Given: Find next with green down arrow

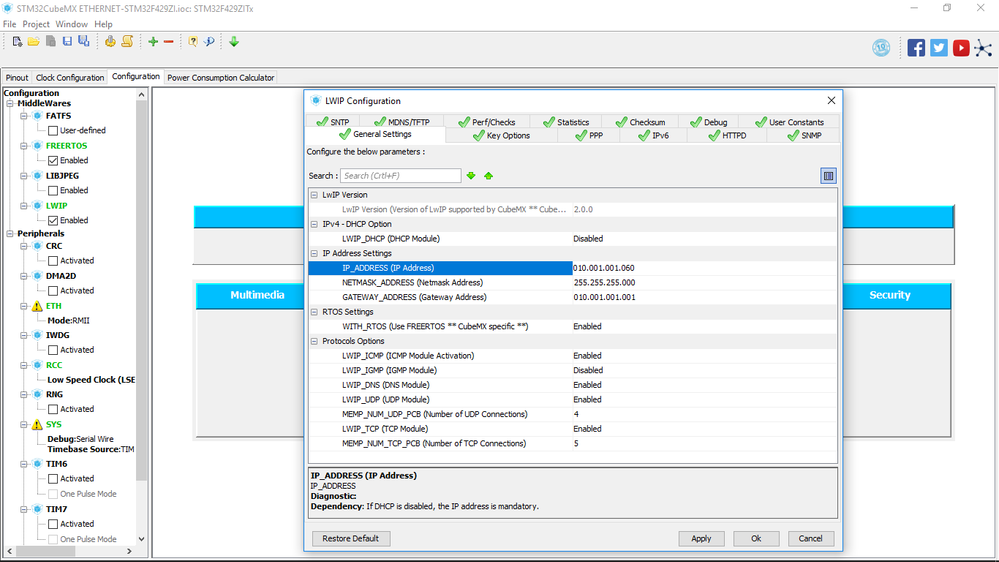Looking at the screenshot, I should coord(471,176).
